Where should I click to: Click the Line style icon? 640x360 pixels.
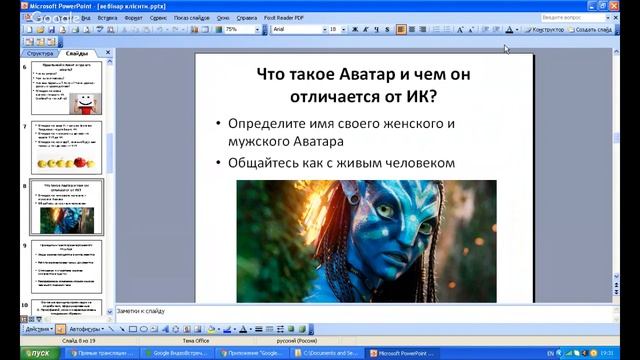pos(259,329)
